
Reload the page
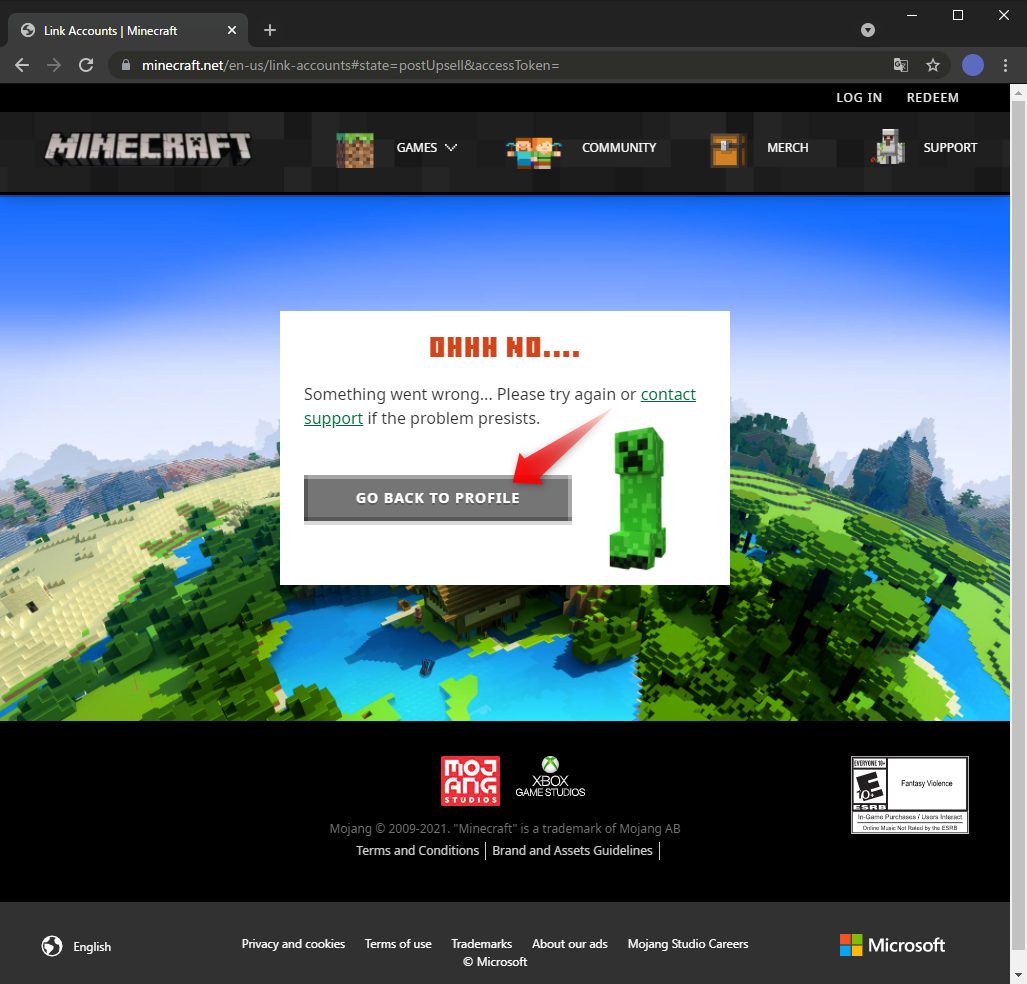click(86, 65)
